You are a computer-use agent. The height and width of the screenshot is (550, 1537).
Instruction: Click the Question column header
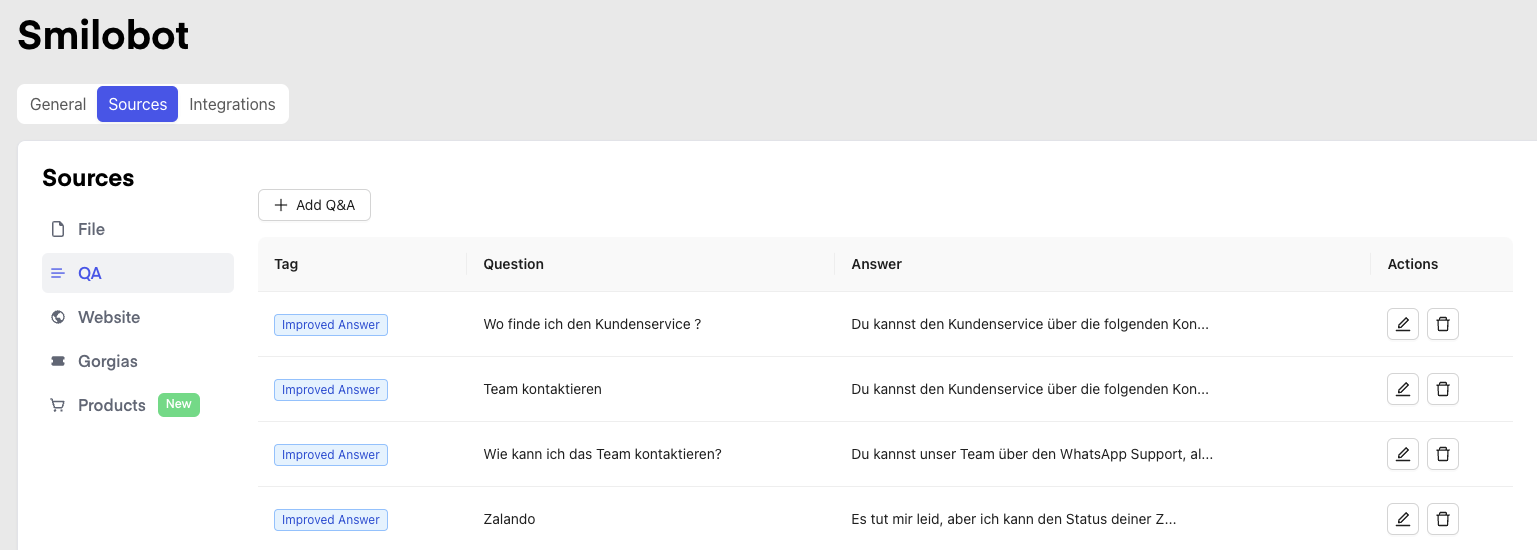pos(513,264)
